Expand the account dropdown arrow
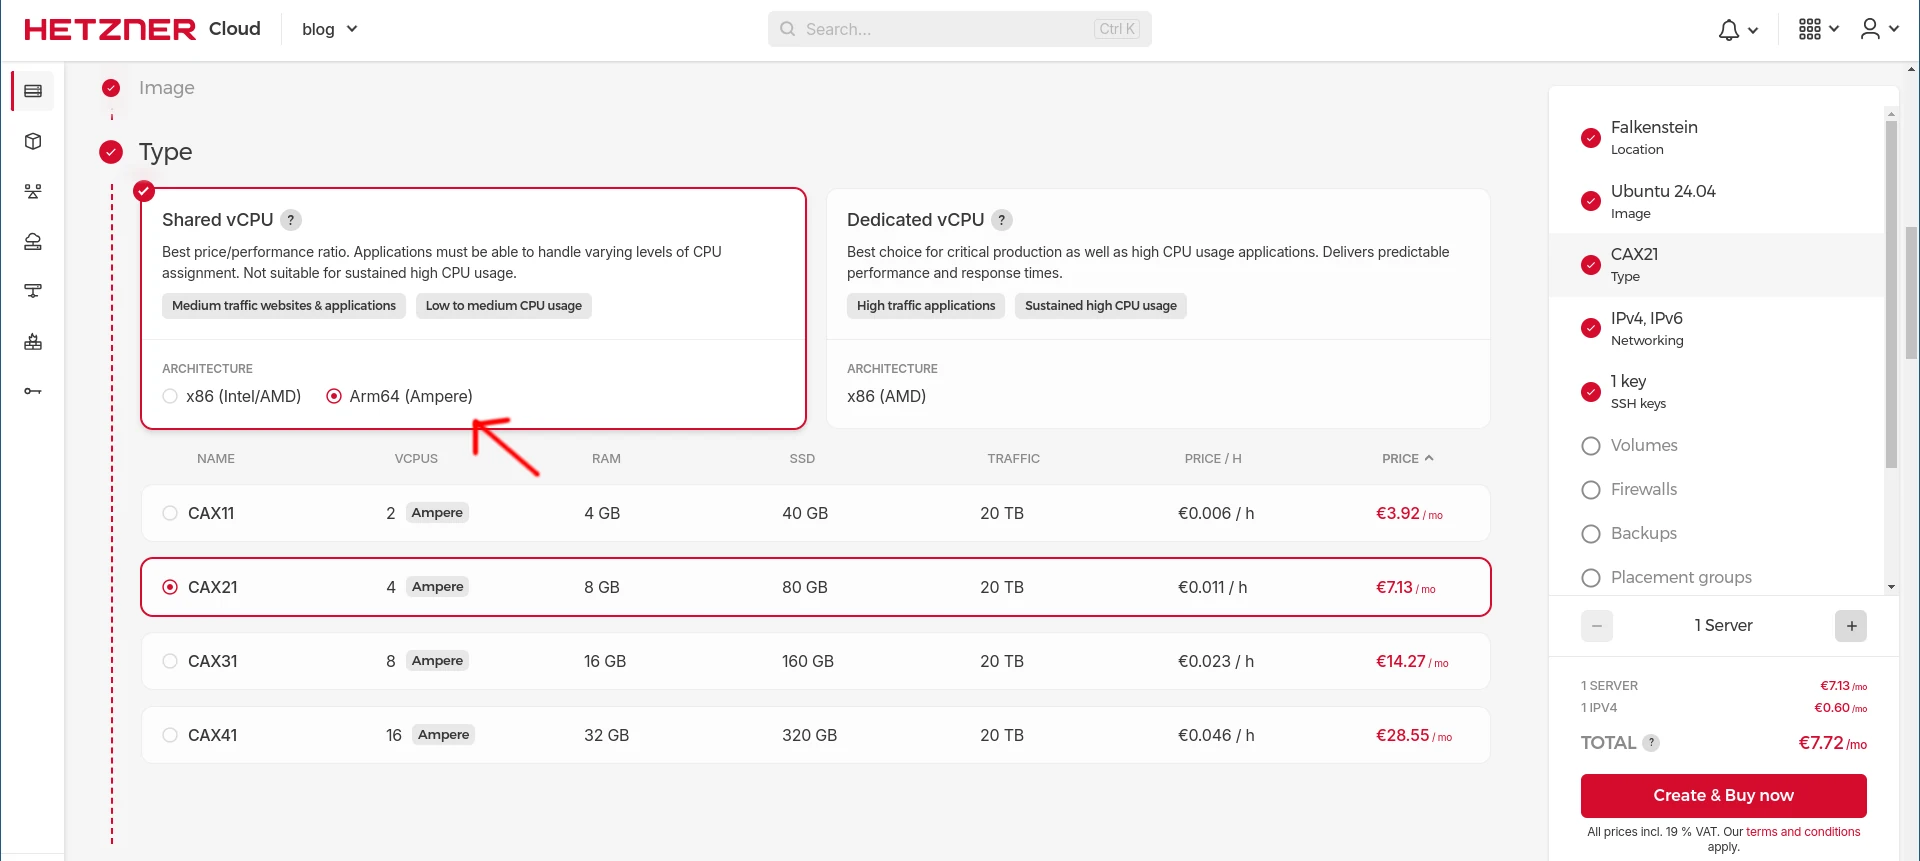The image size is (1920, 861). tap(1894, 30)
